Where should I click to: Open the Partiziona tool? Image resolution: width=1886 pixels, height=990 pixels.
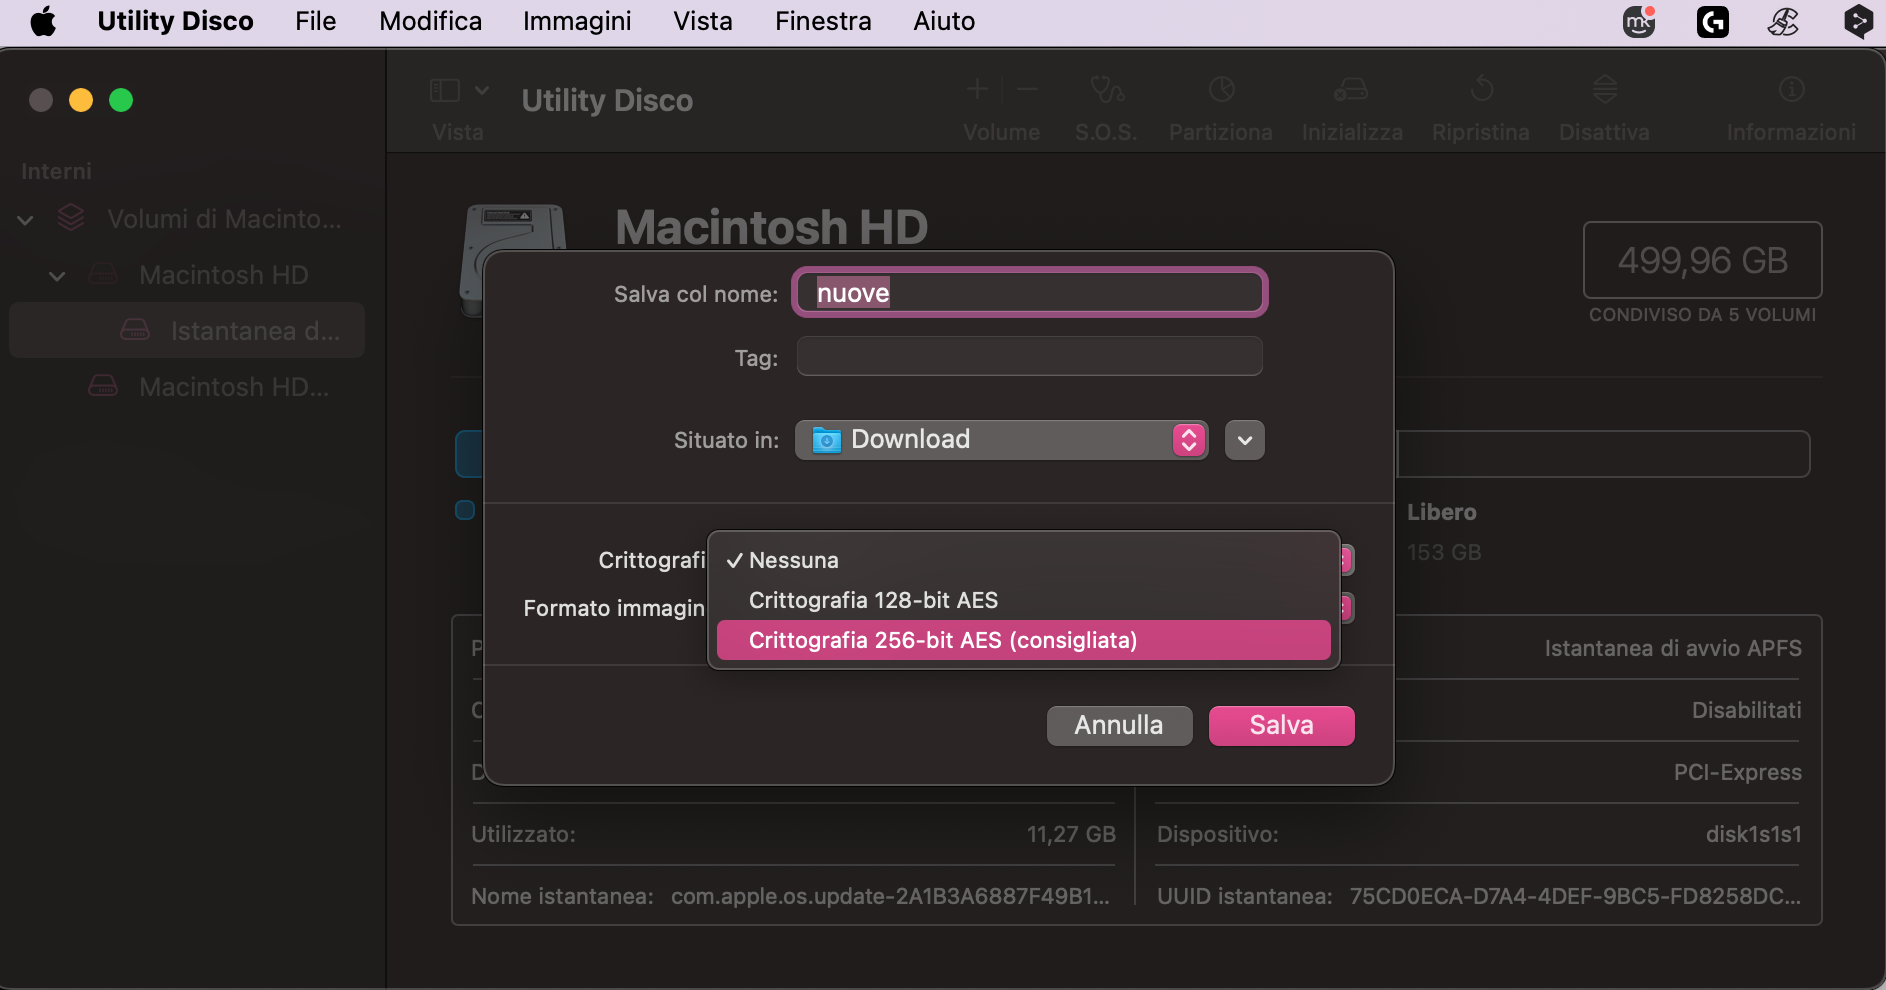1221,108
